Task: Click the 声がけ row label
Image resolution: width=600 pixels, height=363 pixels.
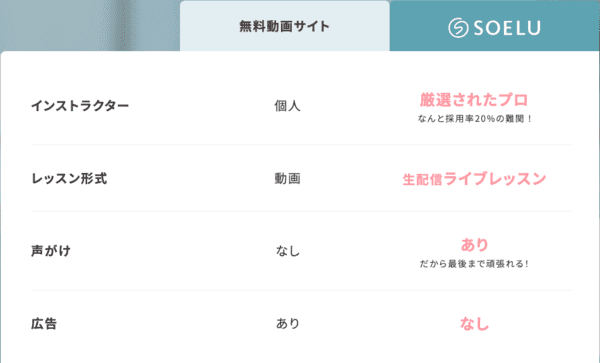Action: pyautogui.click(x=51, y=251)
